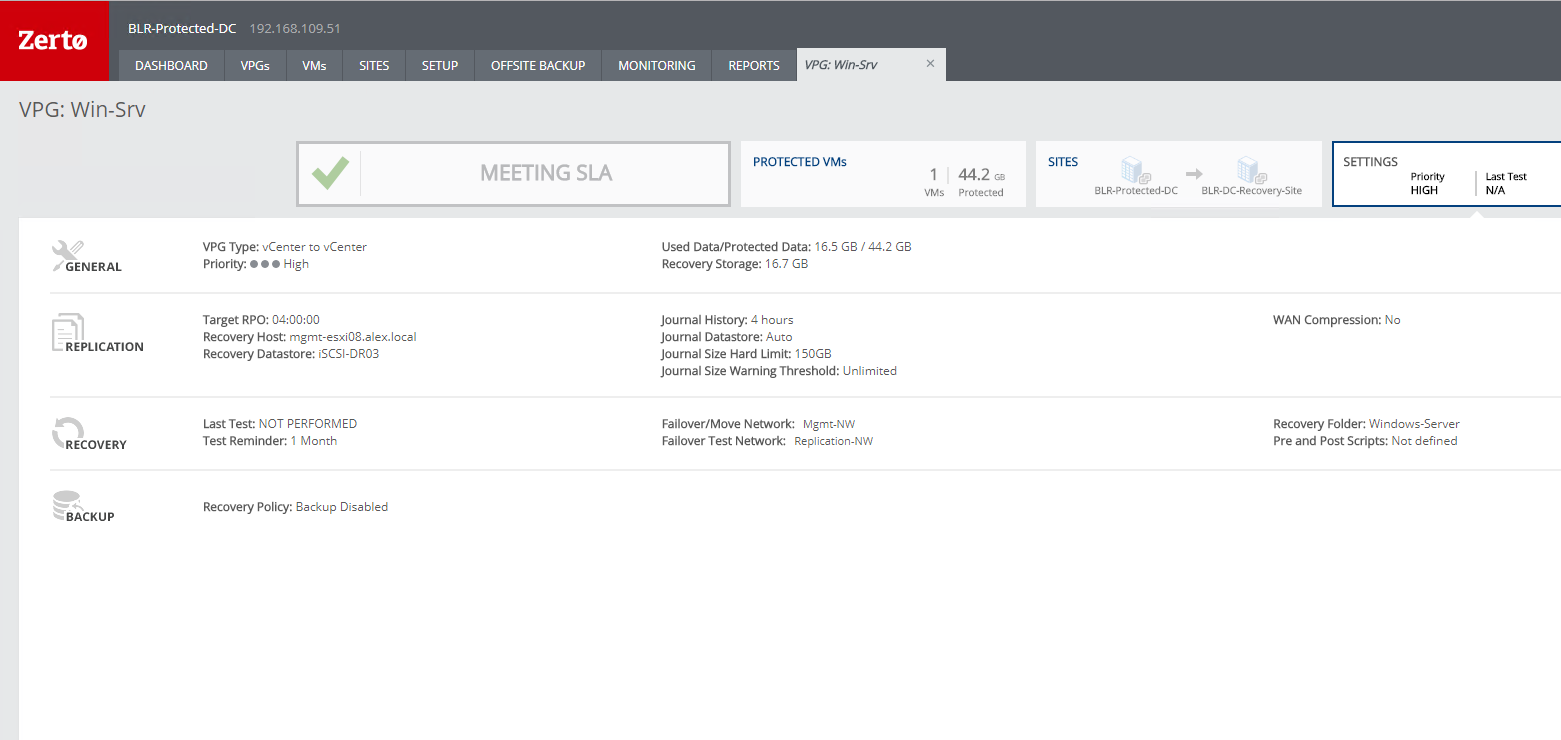Open the Sites tab

pos(374,65)
